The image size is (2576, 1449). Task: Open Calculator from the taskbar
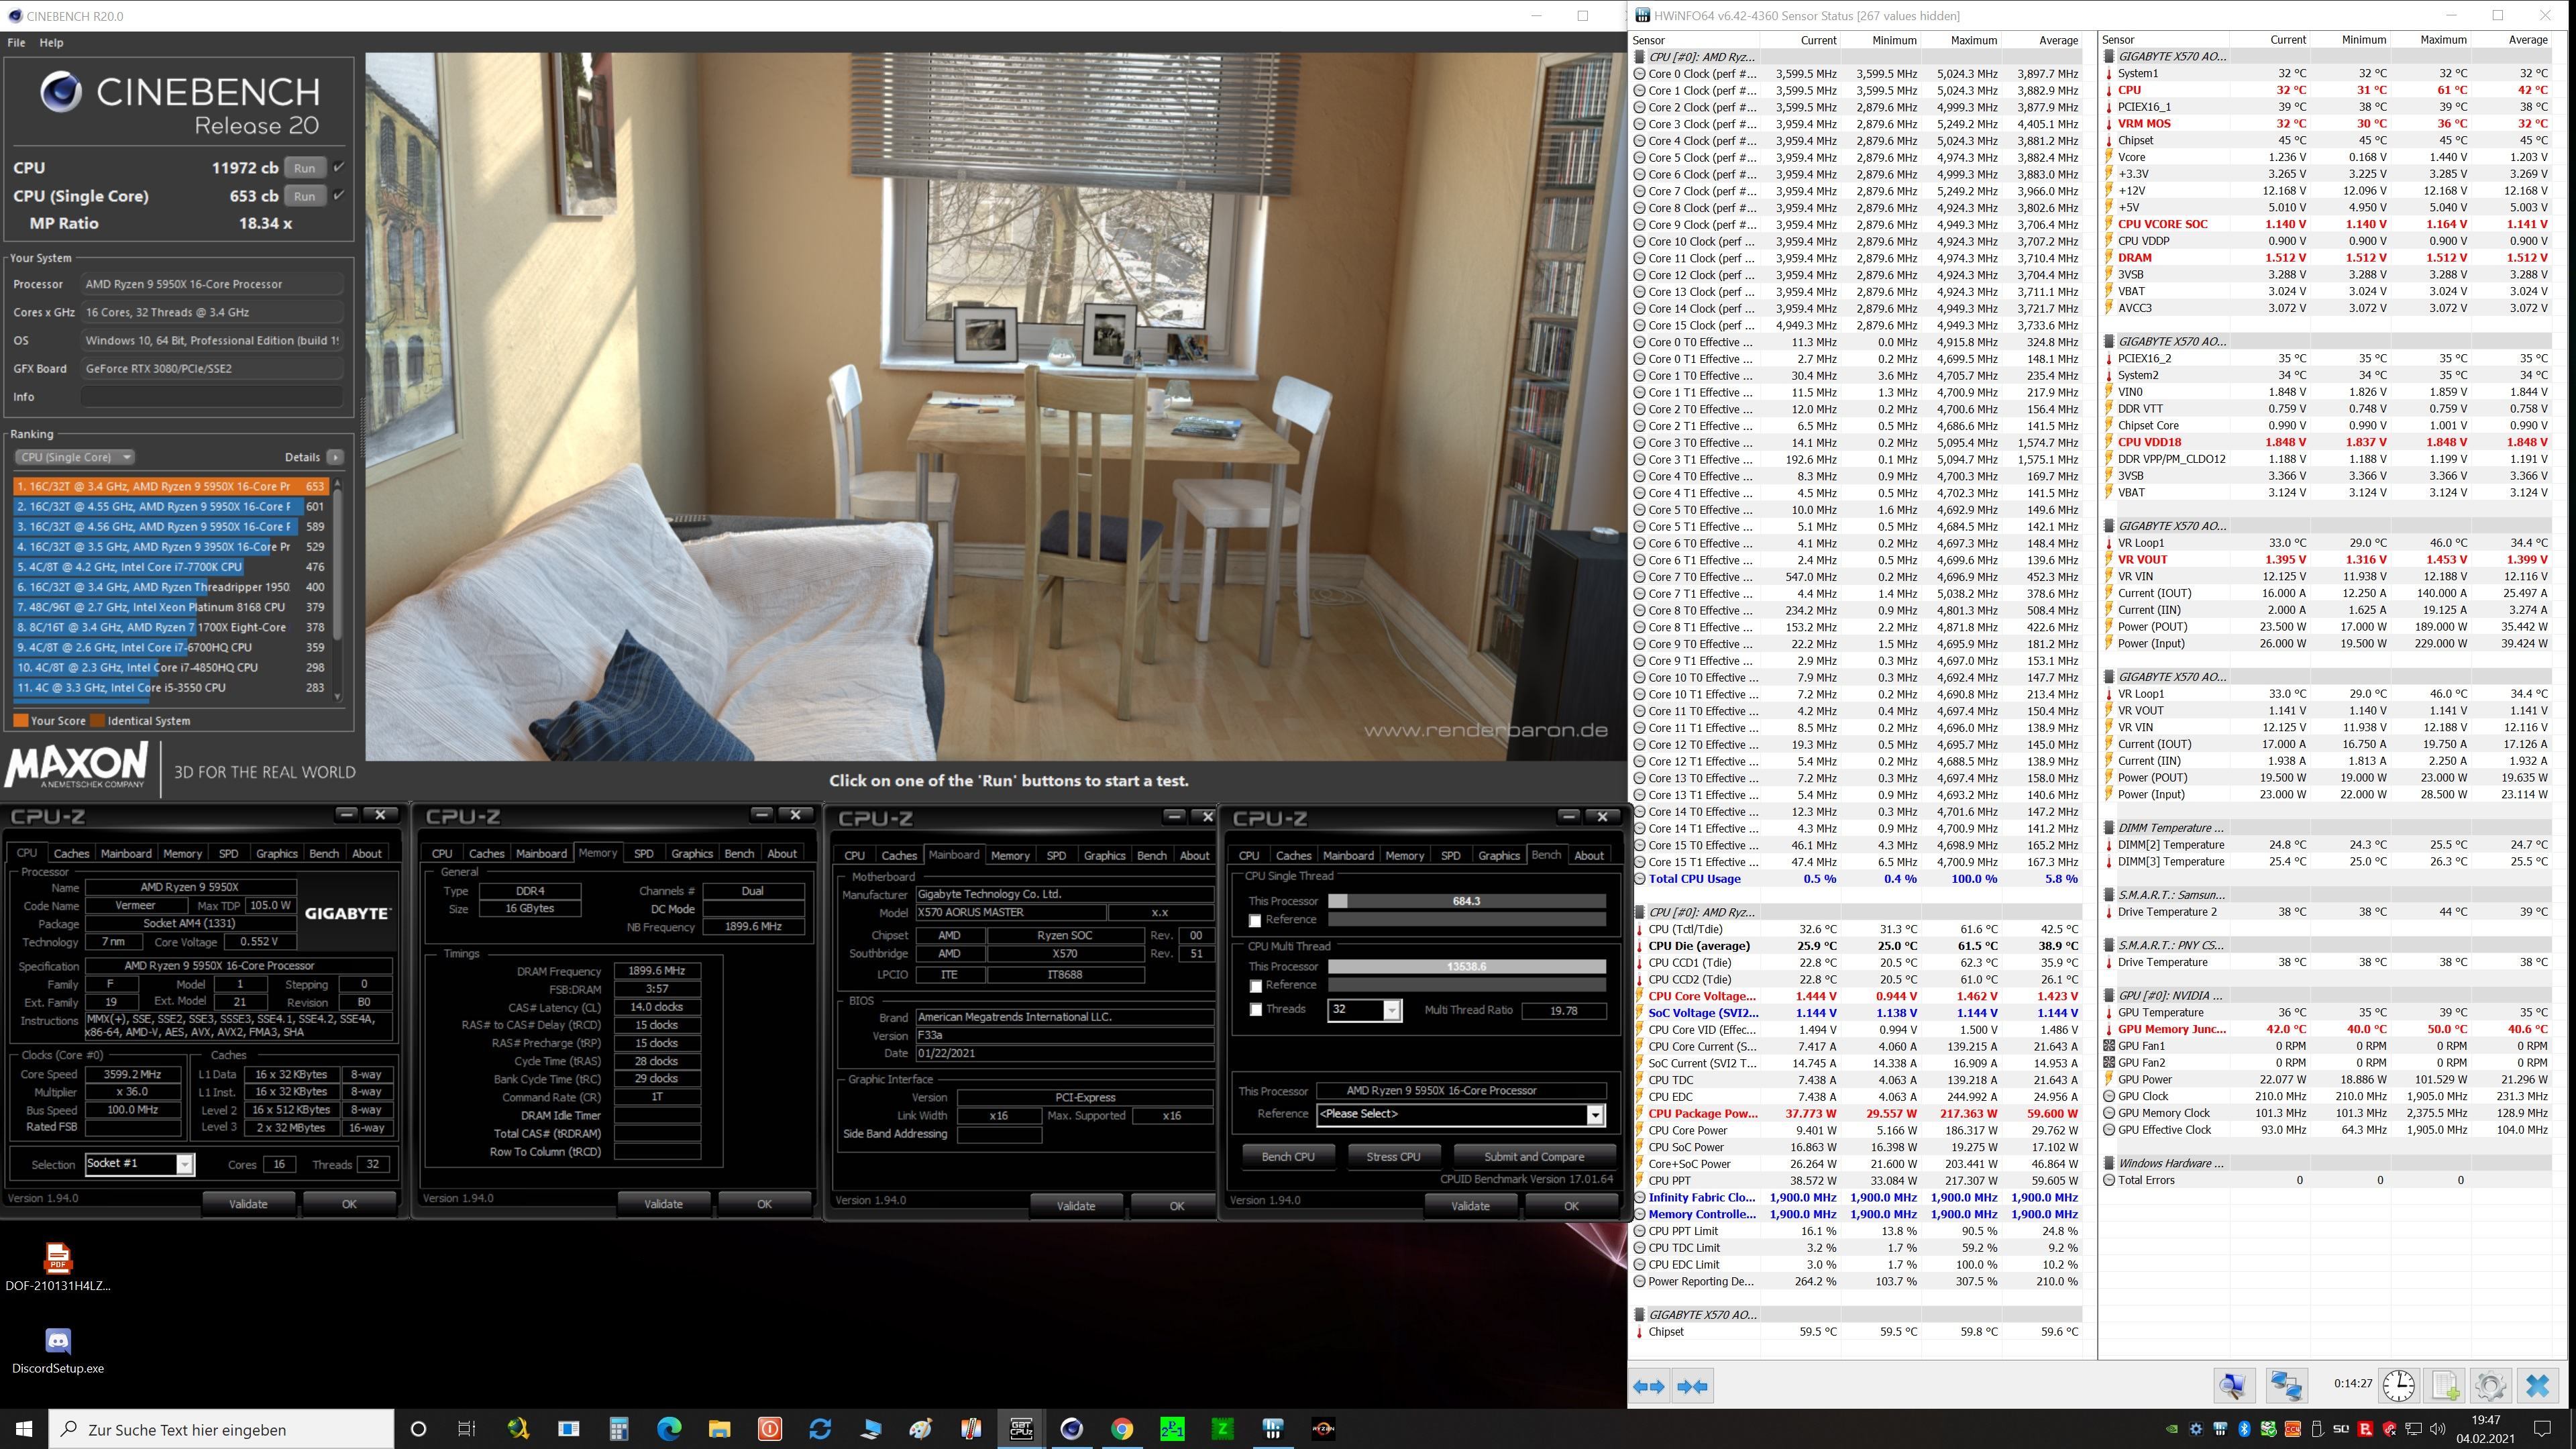[619, 1429]
